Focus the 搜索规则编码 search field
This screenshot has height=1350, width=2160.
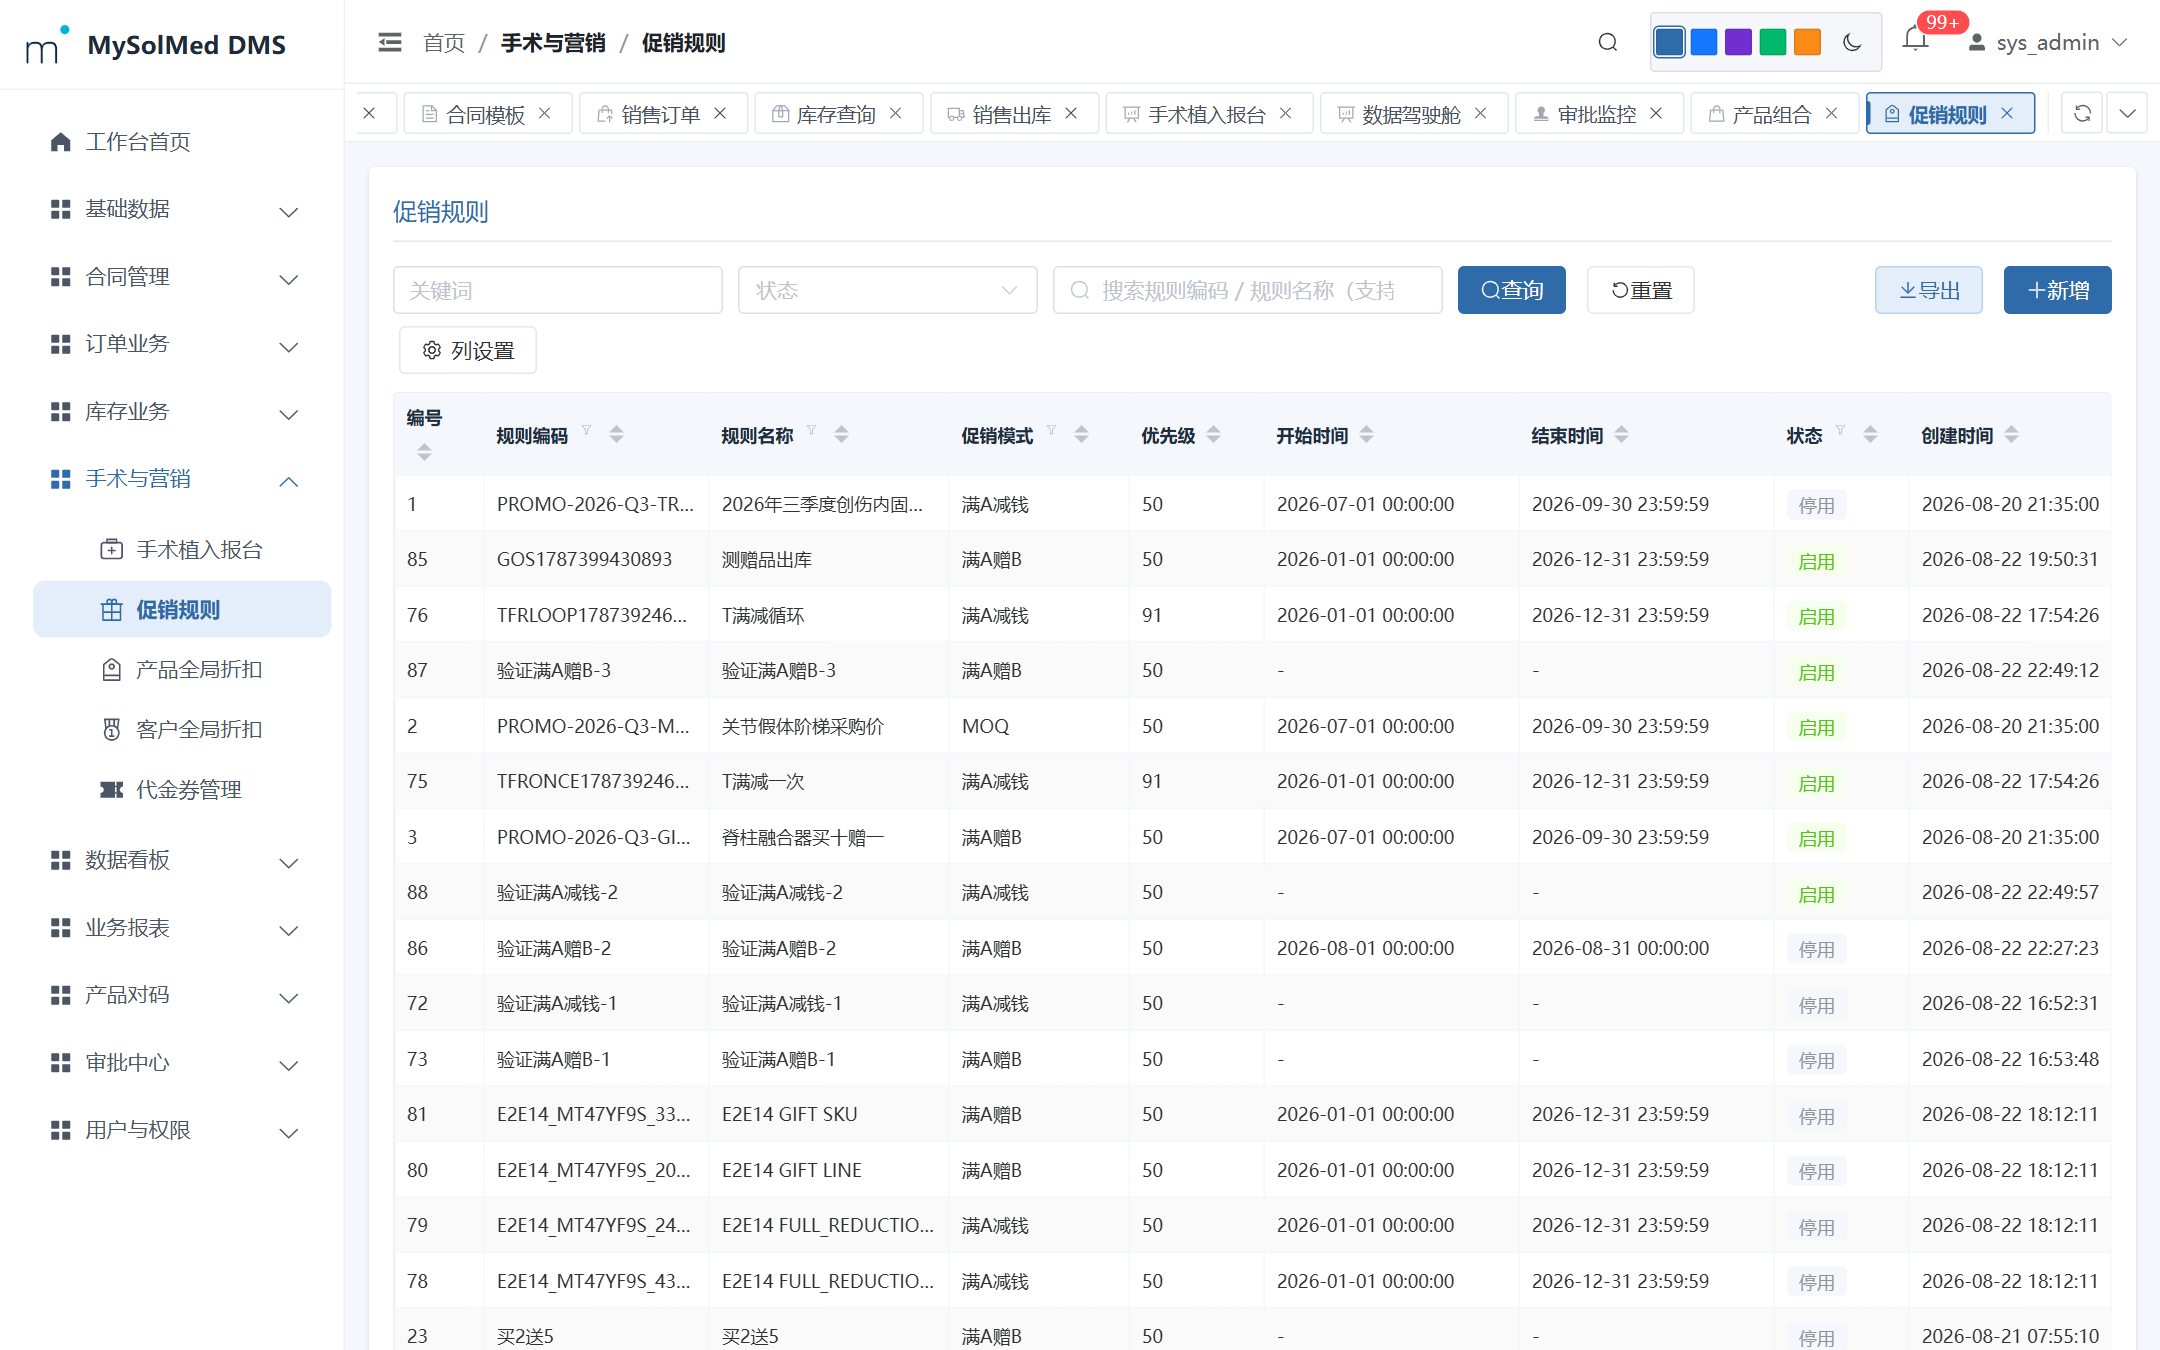[1247, 290]
